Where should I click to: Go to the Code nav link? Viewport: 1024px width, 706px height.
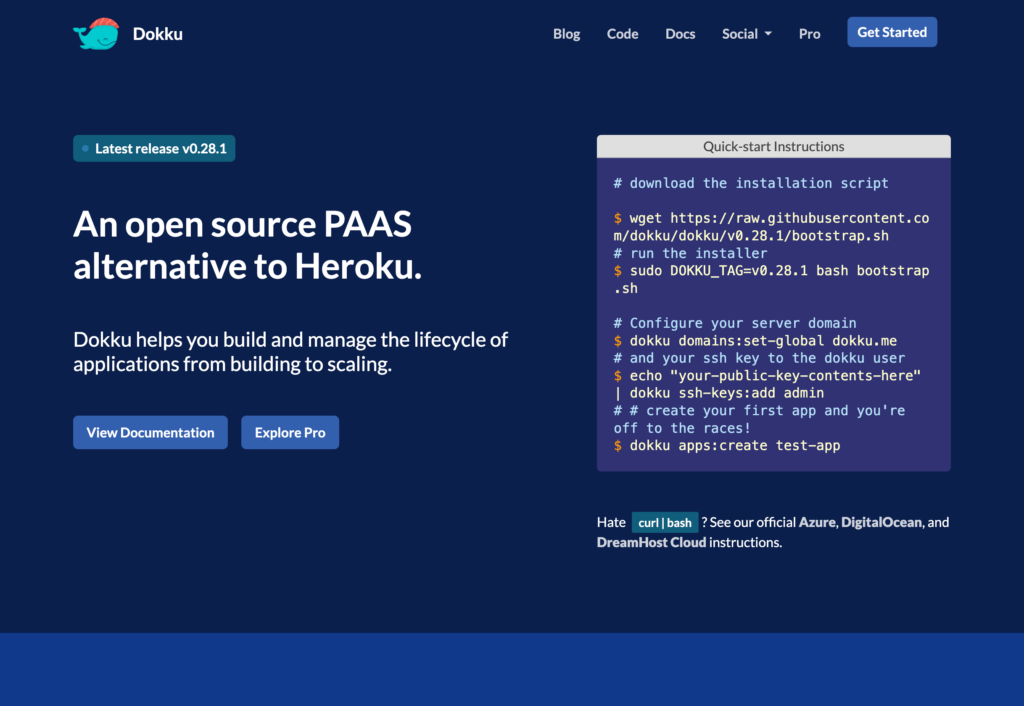click(622, 34)
